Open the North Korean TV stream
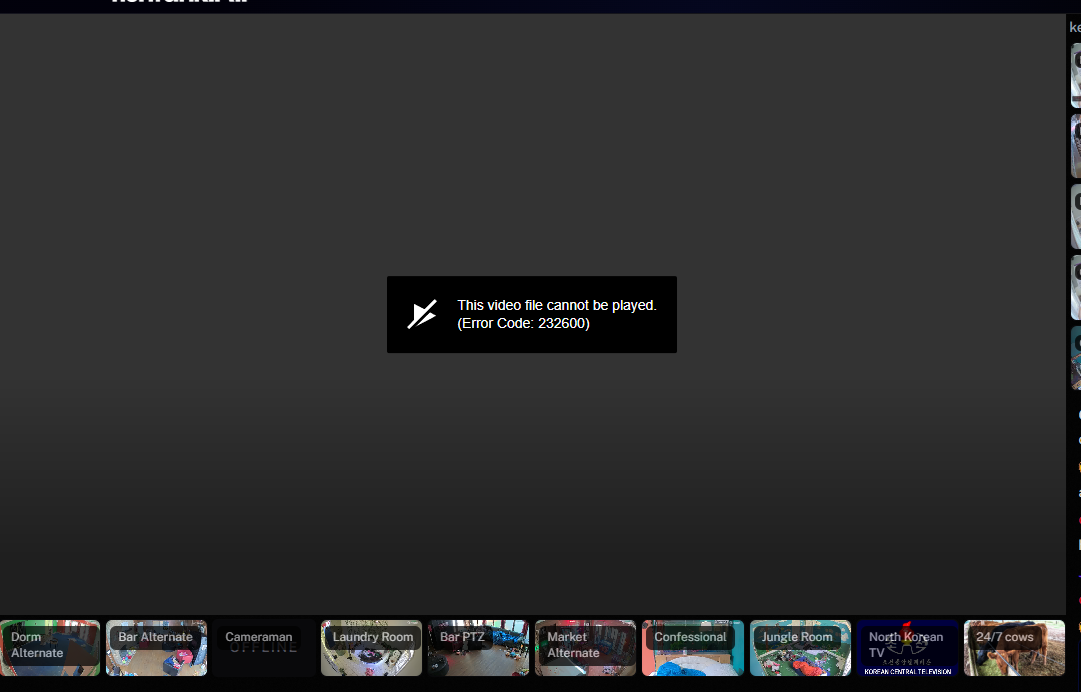 click(x=907, y=648)
